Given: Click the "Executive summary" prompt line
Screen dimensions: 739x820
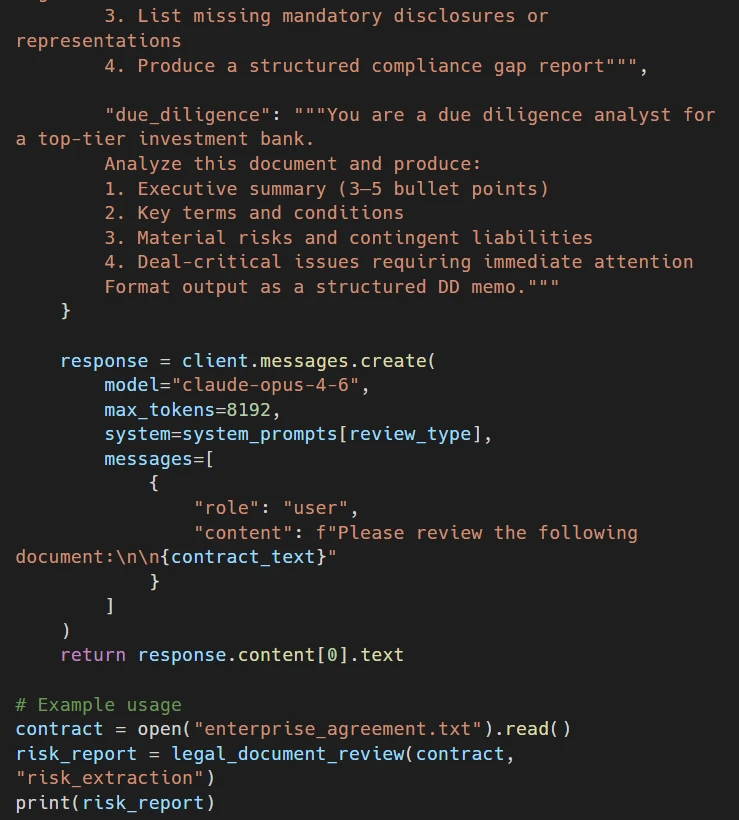Looking at the screenshot, I should [326, 189].
